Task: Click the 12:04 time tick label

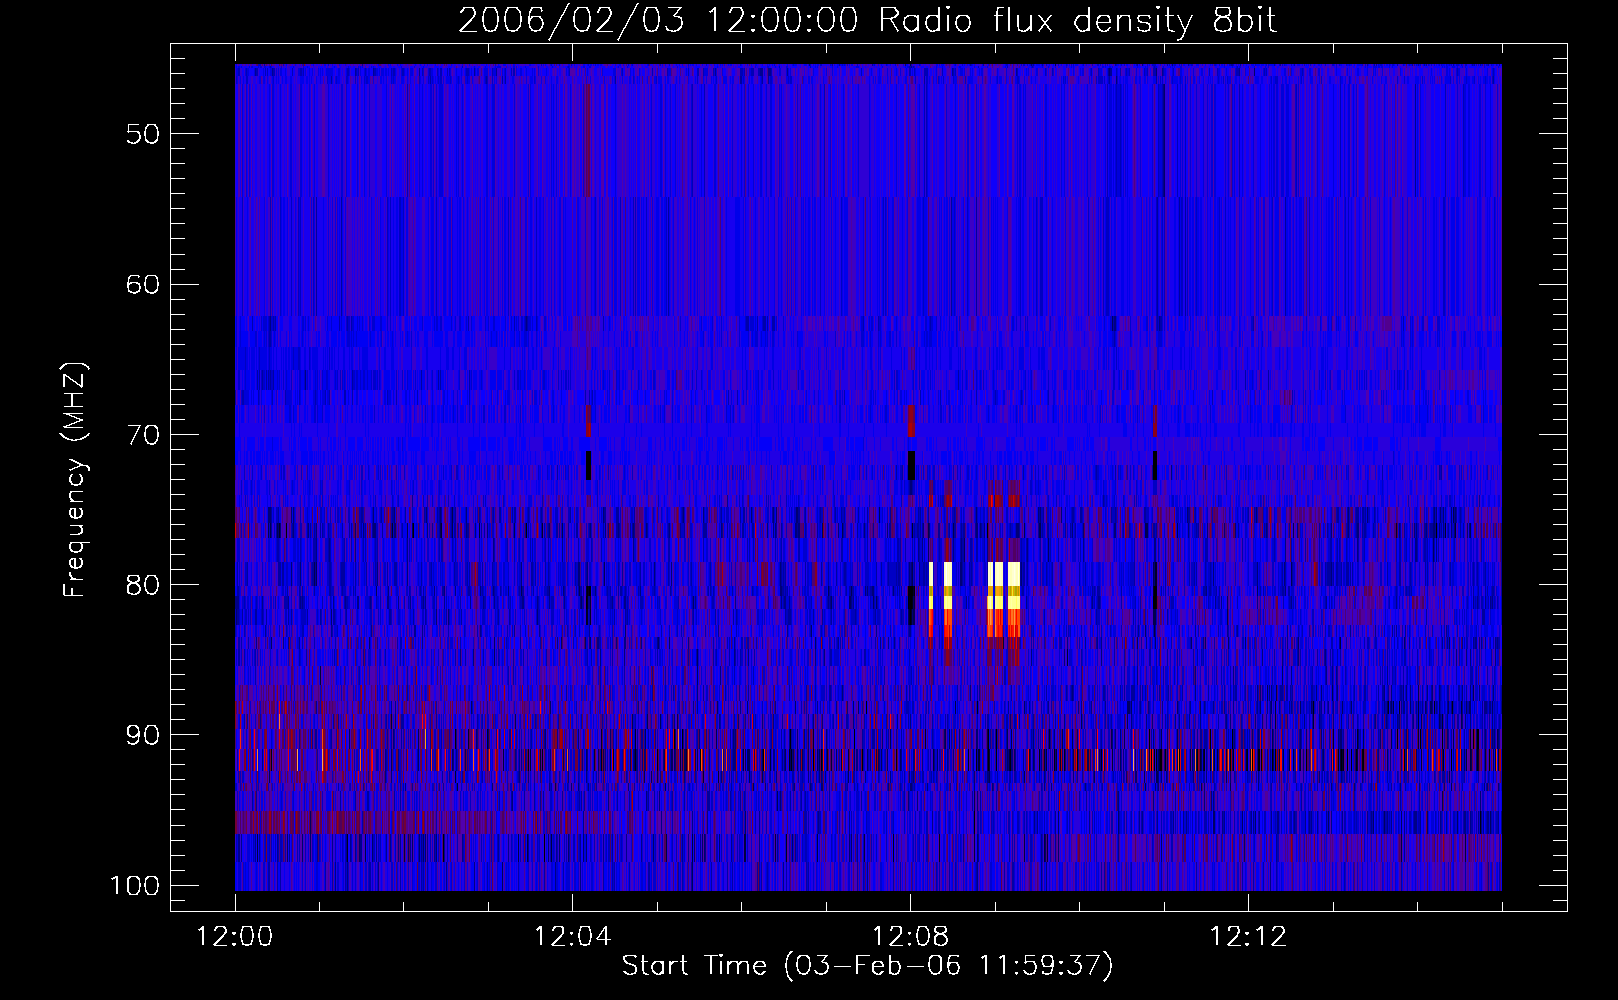Action: [572, 937]
